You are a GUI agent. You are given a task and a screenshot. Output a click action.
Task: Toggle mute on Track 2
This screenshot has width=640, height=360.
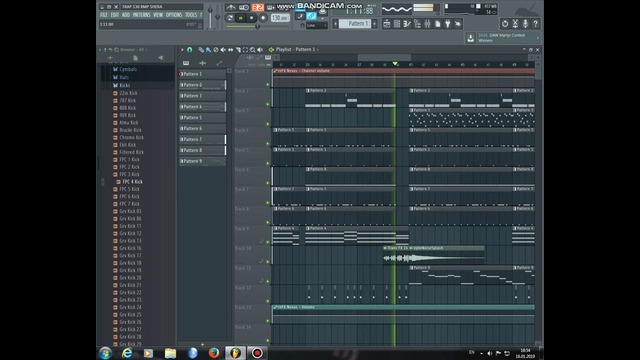[268, 104]
